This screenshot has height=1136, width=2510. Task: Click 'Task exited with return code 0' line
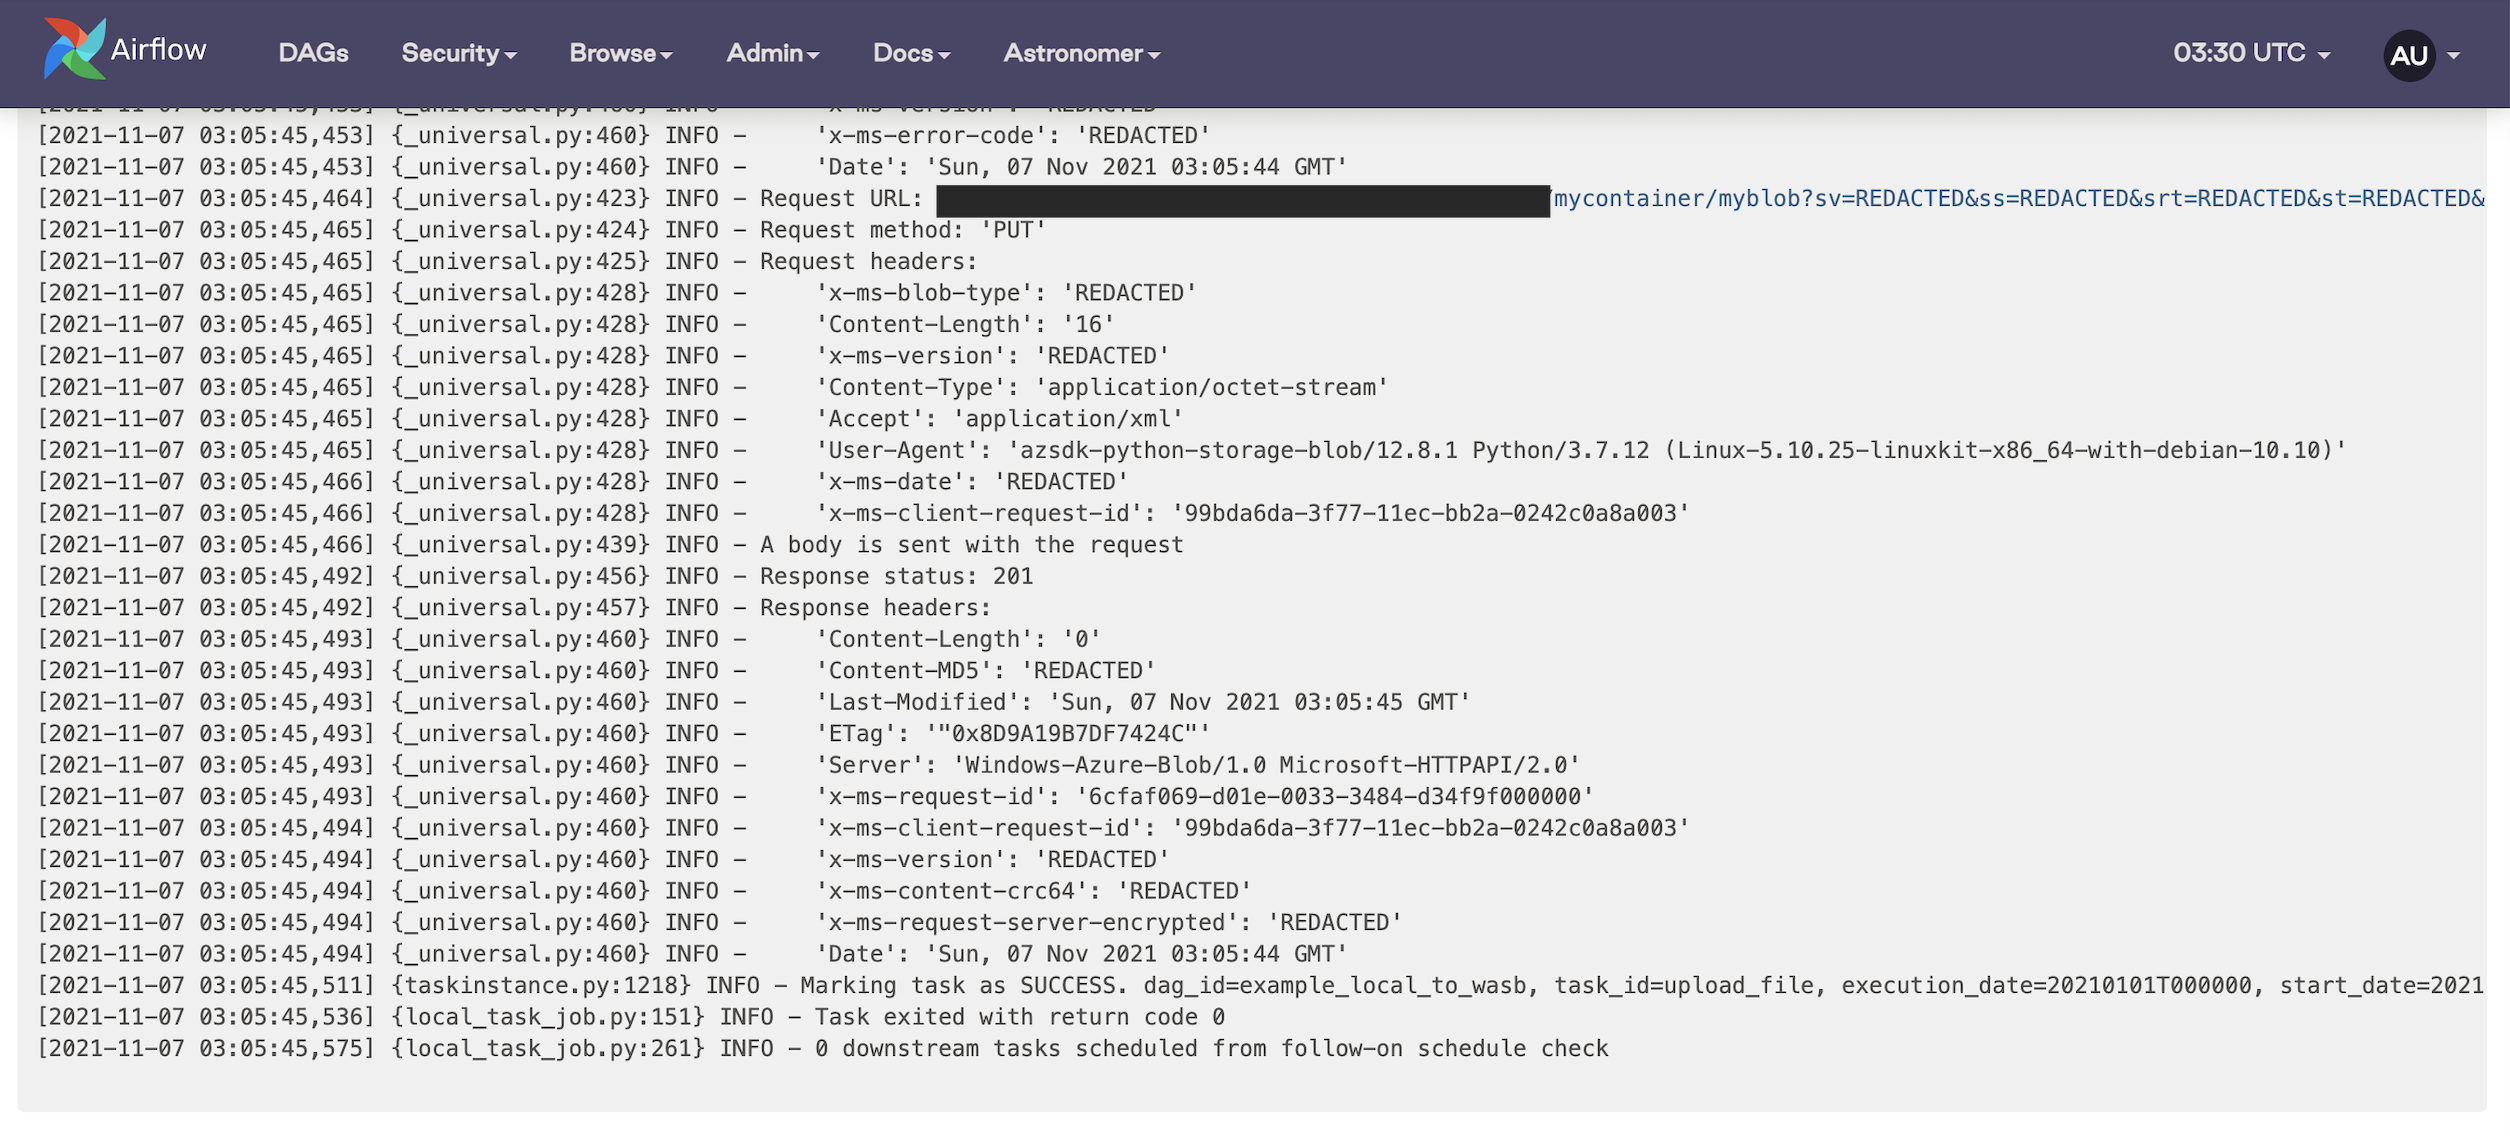1018,1018
